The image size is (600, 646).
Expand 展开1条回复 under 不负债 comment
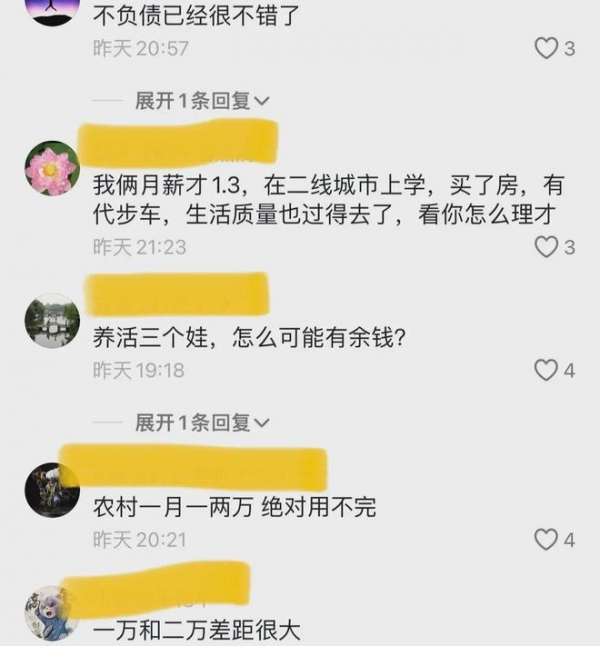click(202, 101)
